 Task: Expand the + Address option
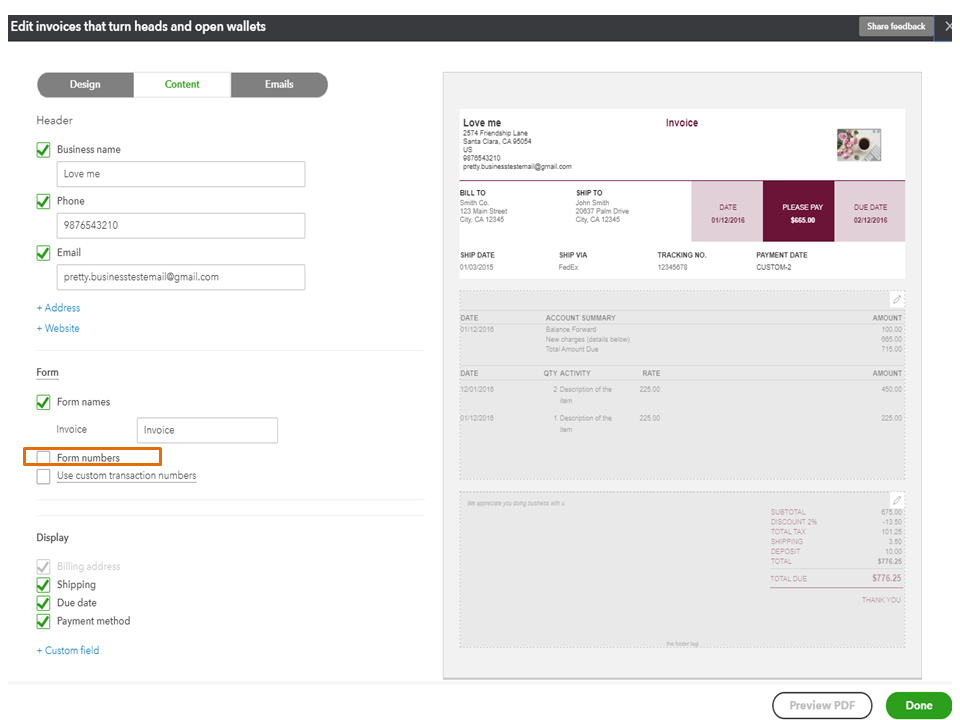(58, 308)
